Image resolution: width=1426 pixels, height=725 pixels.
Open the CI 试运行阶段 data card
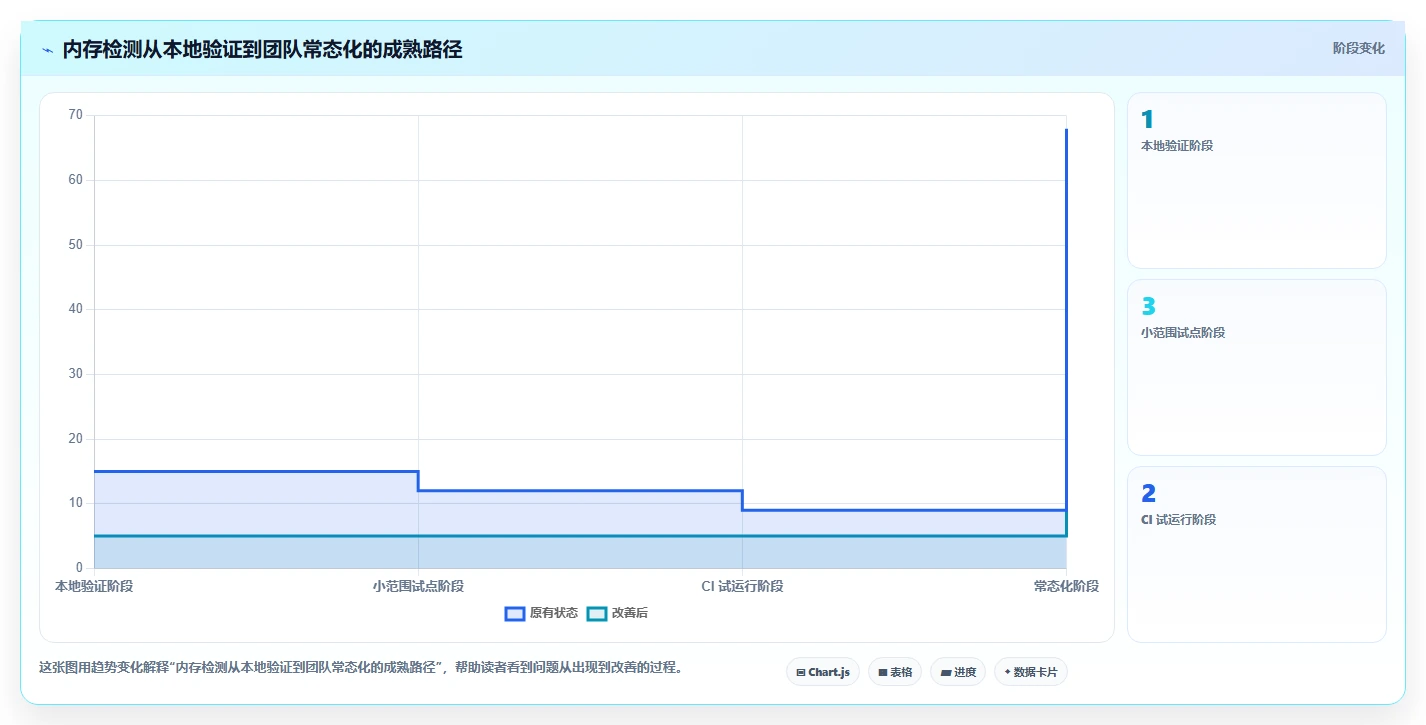coord(1257,554)
